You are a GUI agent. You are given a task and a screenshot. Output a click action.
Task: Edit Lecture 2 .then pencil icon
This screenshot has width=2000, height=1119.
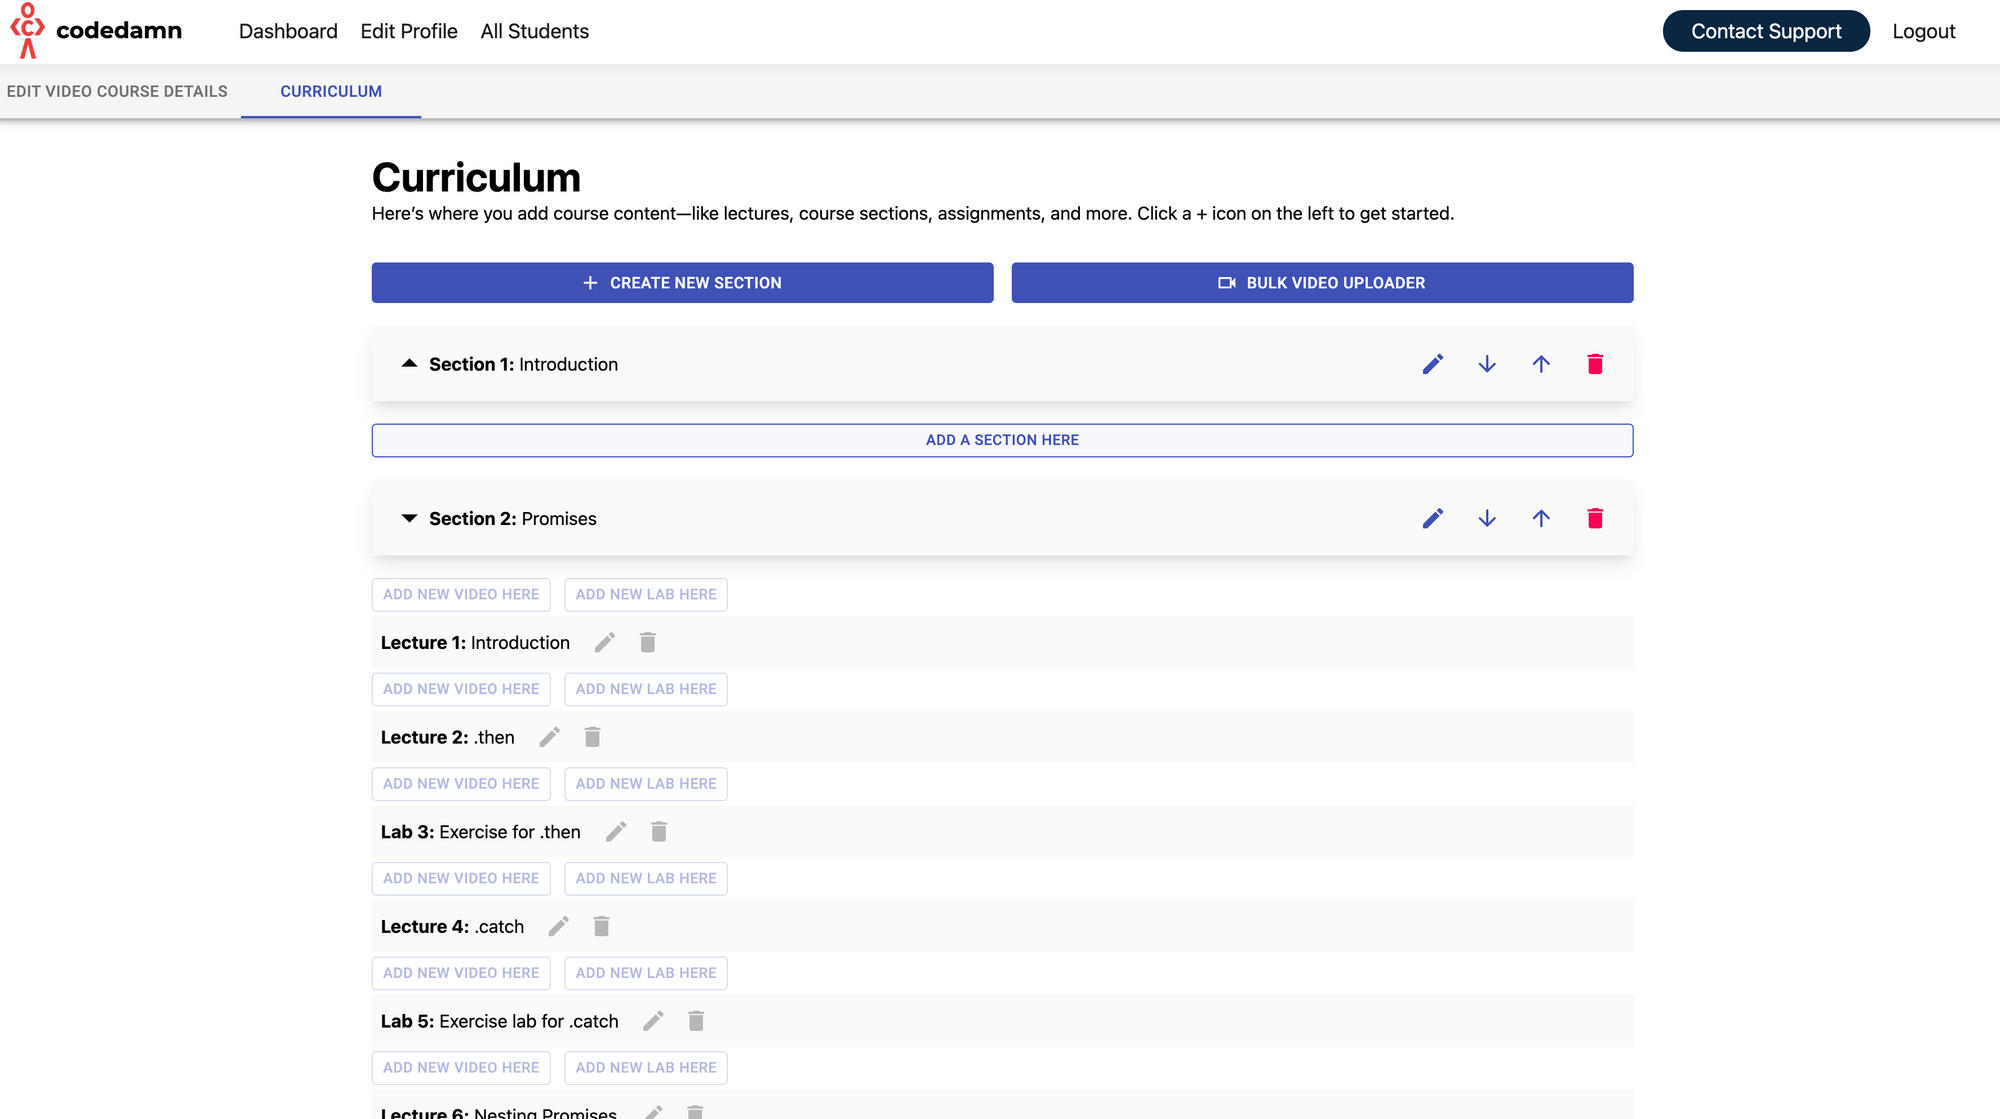[550, 737]
